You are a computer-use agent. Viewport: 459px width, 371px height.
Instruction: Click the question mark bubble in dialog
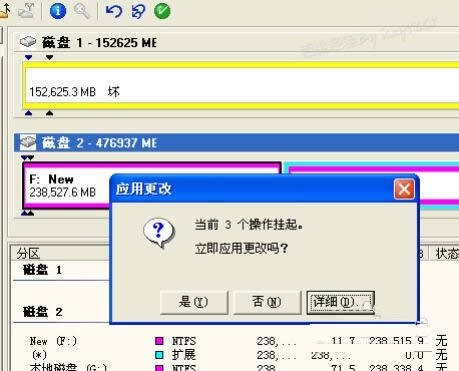click(159, 233)
